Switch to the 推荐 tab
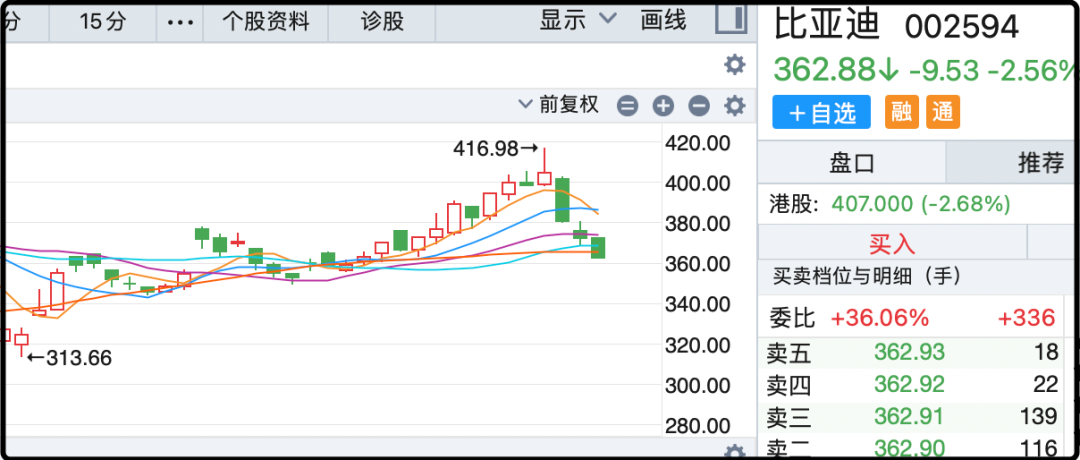The image size is (1080, 460). click(1038, 163)
